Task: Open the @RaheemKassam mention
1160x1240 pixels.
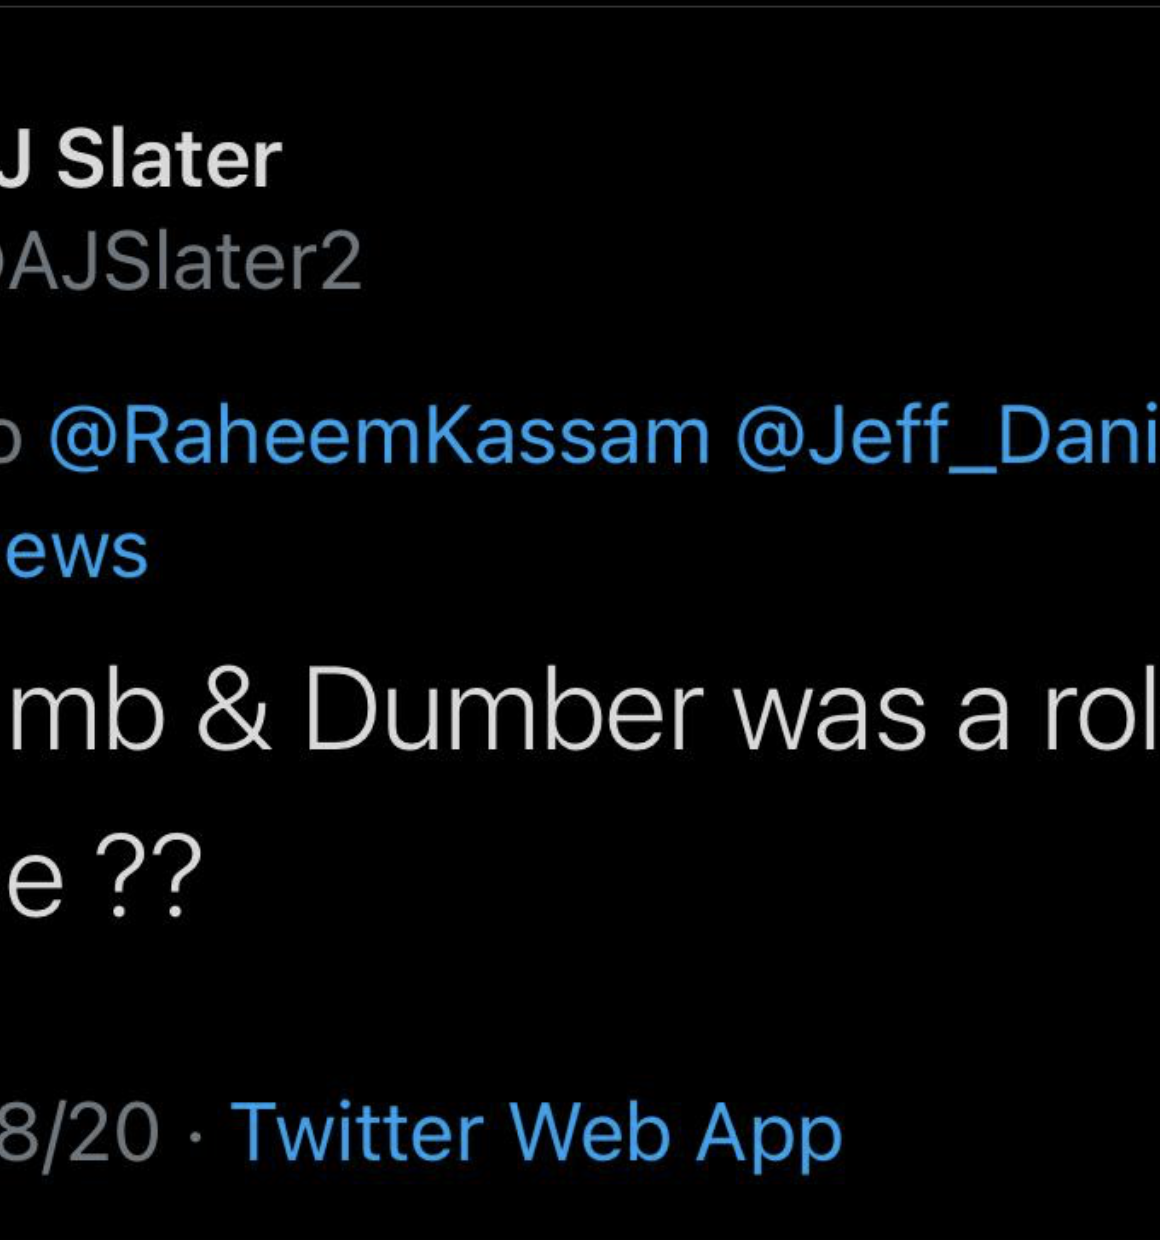Action: click(x=379, y=437)
